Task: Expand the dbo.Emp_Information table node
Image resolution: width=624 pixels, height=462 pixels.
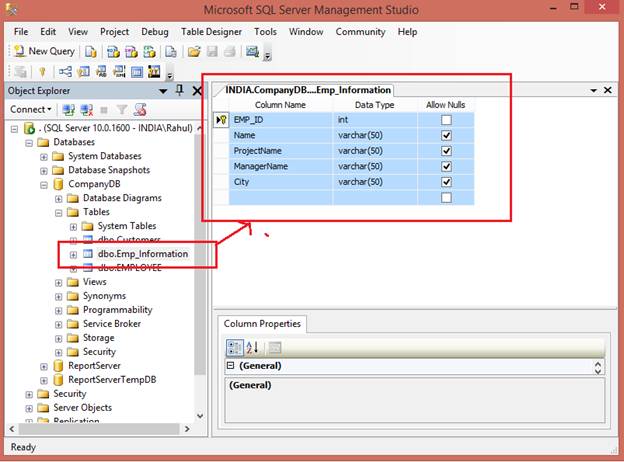Action: (x=73, y=254)
